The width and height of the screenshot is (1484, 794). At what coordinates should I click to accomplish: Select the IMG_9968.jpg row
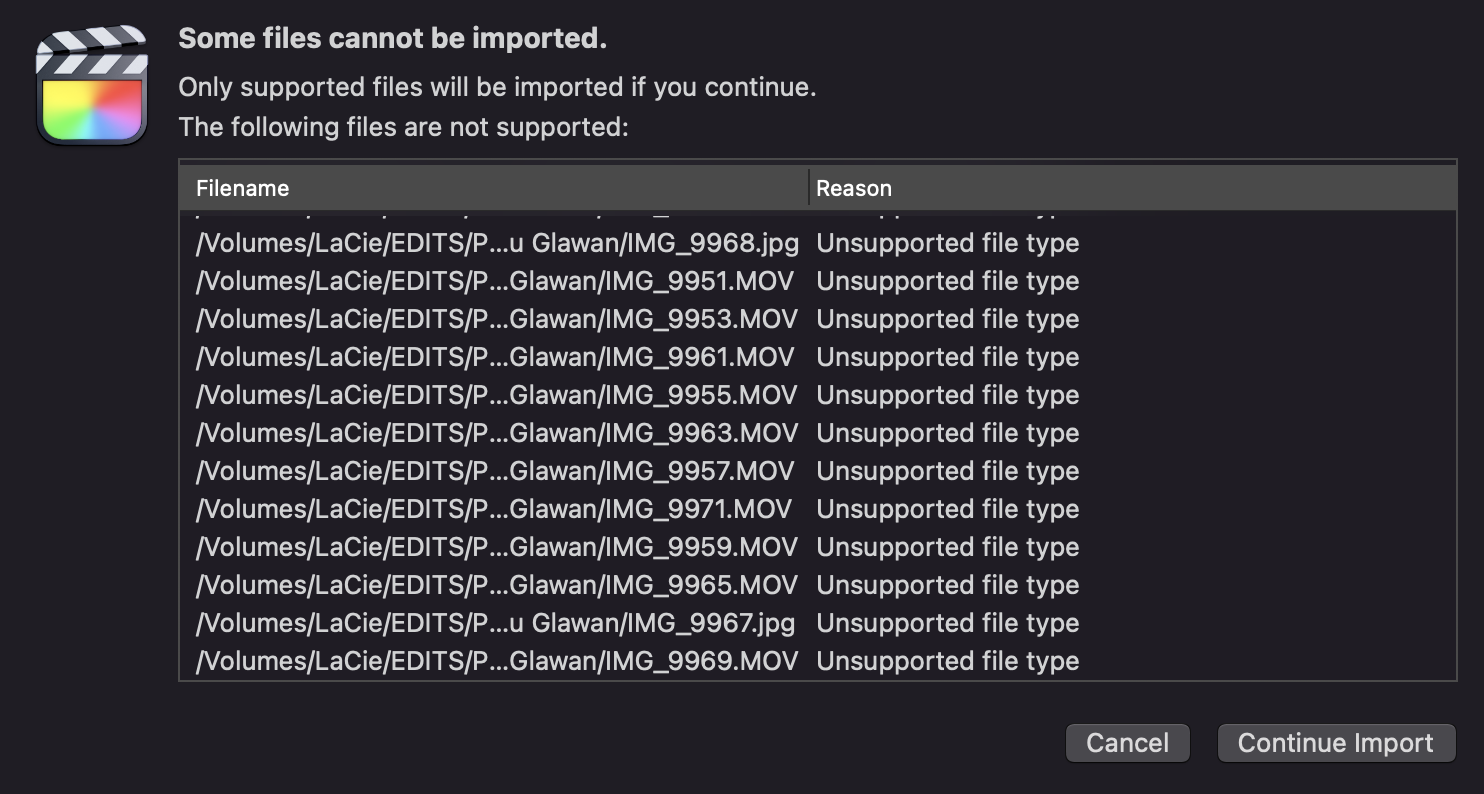[496, 243]
